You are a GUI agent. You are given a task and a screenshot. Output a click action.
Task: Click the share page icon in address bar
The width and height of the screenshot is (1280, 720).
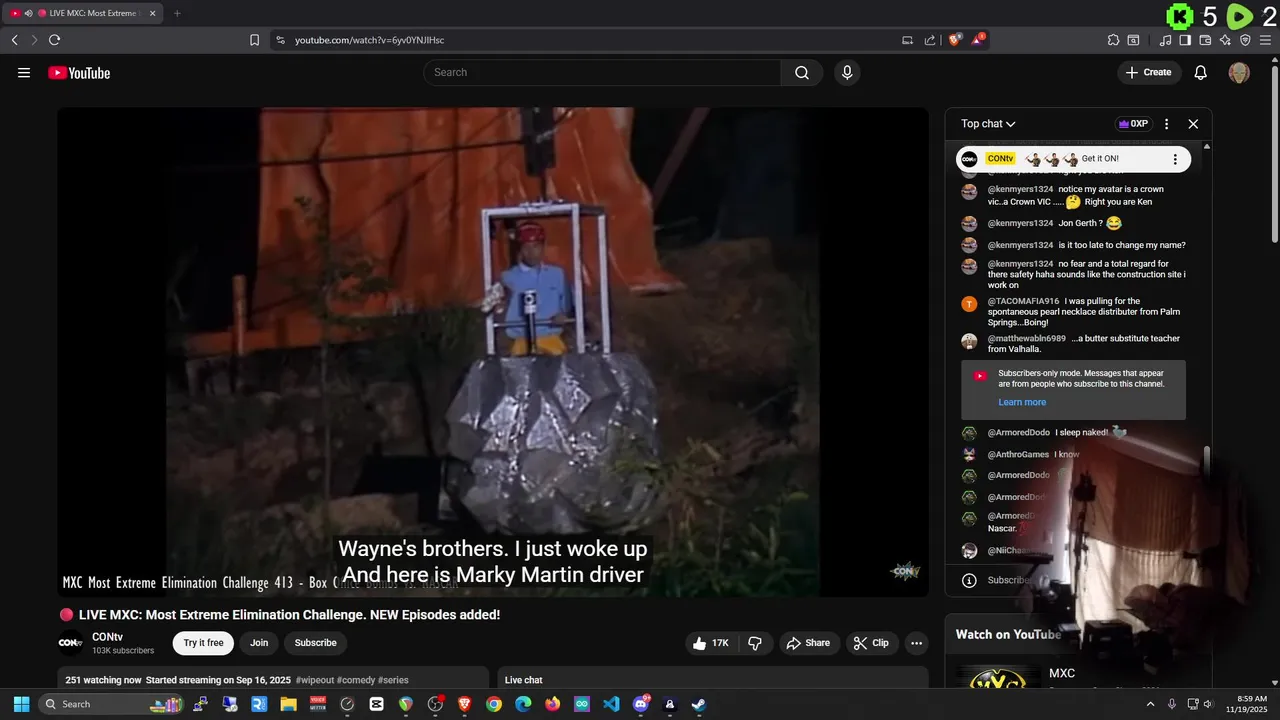930,40
